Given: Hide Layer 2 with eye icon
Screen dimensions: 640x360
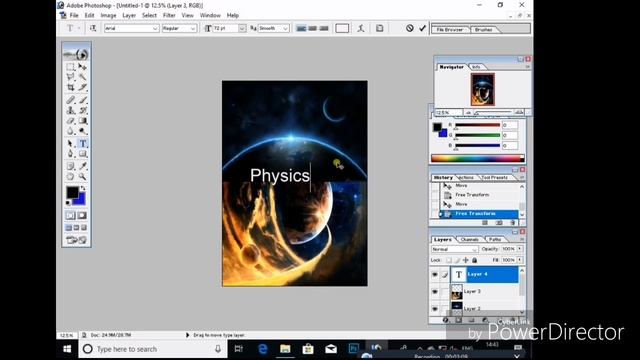Looking at the screenshot, I should click(435, 308).
